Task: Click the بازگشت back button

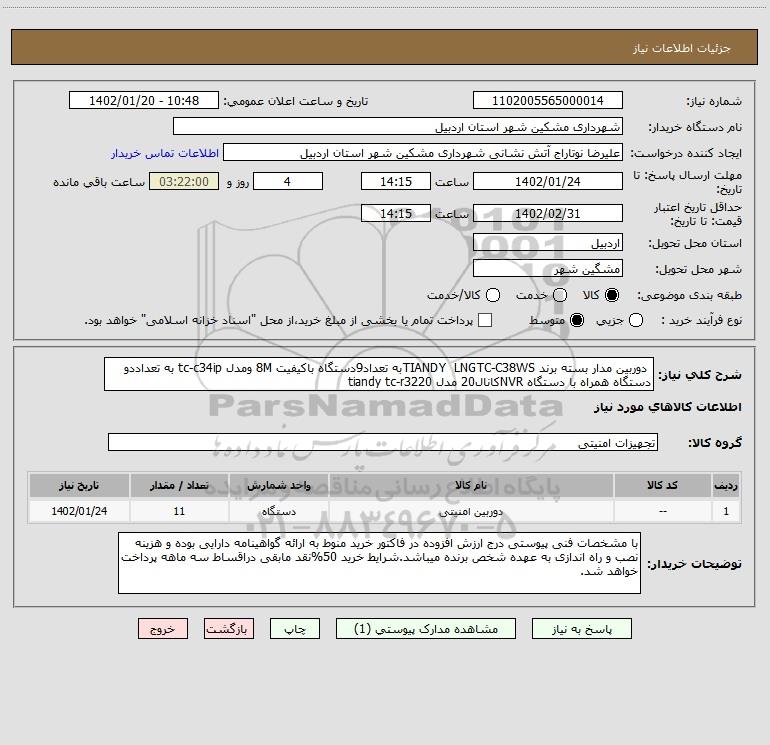Action: 229,629
